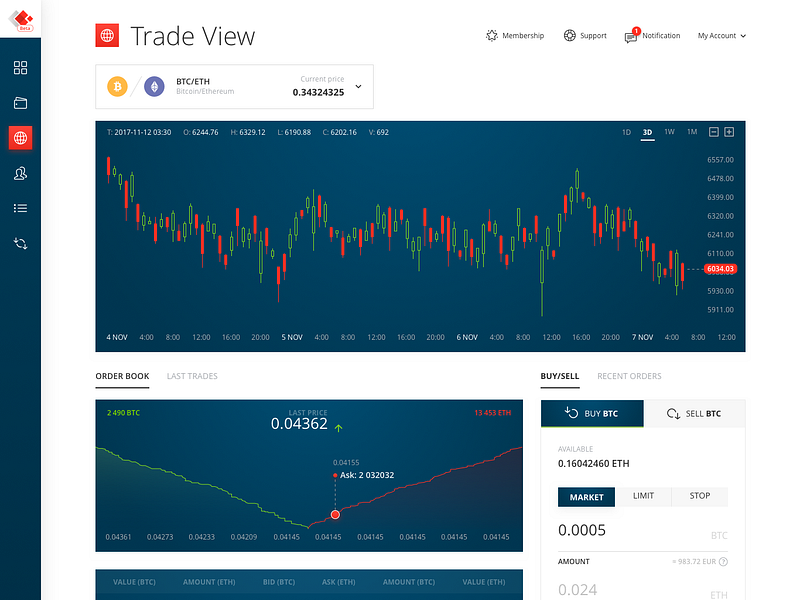Viewport: 800px width, 600px height.
Task: Expand the My Account dropdown
Action: click(721, 35)
